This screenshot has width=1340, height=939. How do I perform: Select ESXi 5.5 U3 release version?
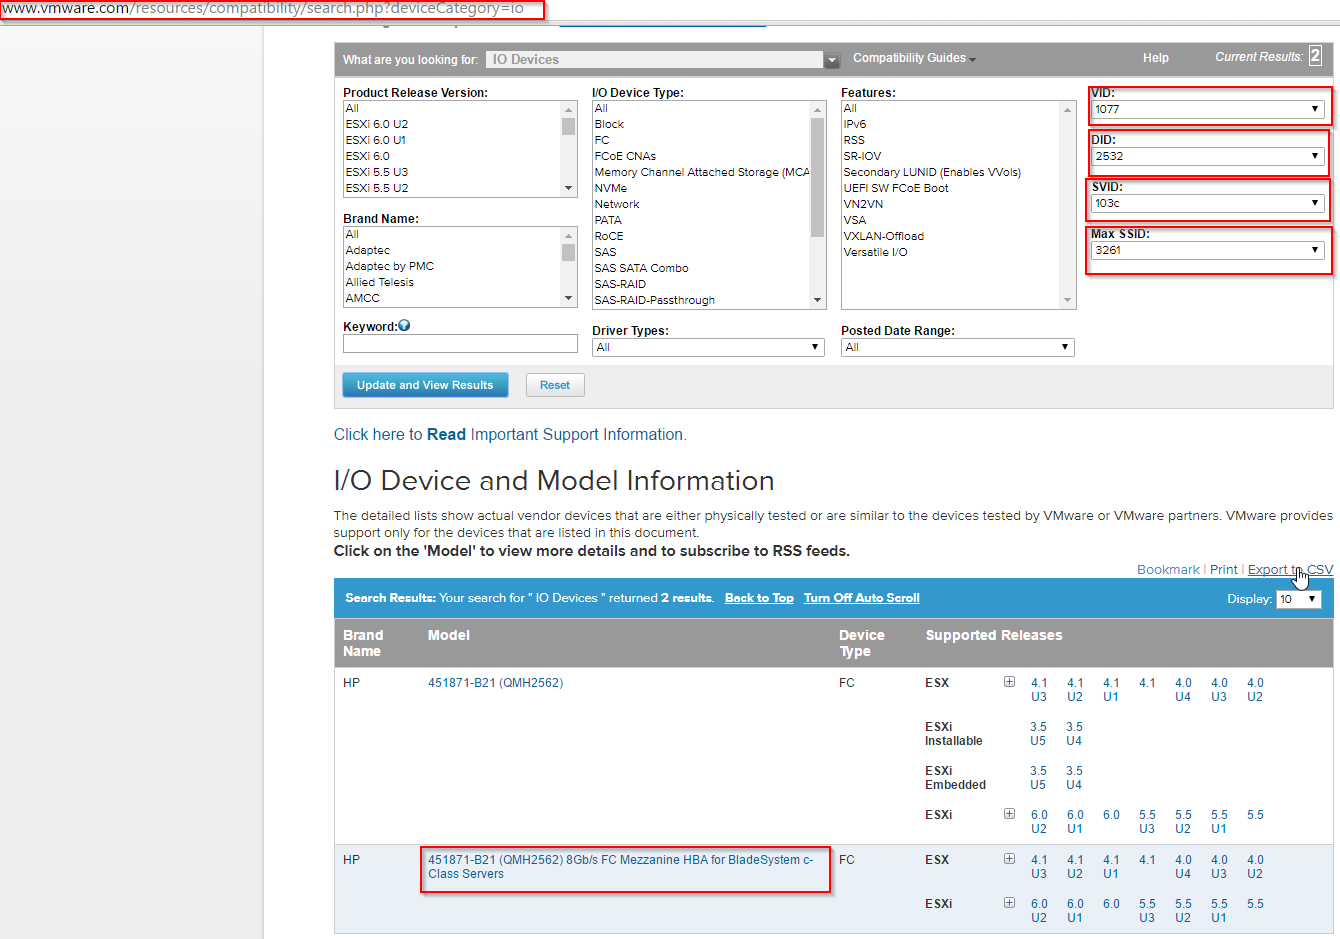(377, 172)
